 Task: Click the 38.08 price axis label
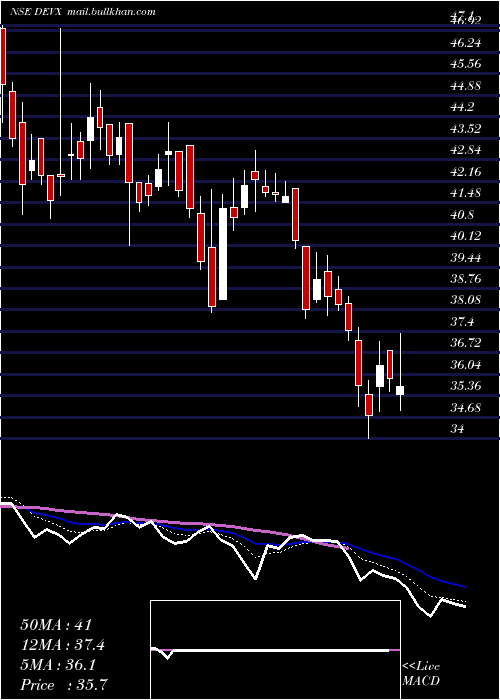[464, 300]
